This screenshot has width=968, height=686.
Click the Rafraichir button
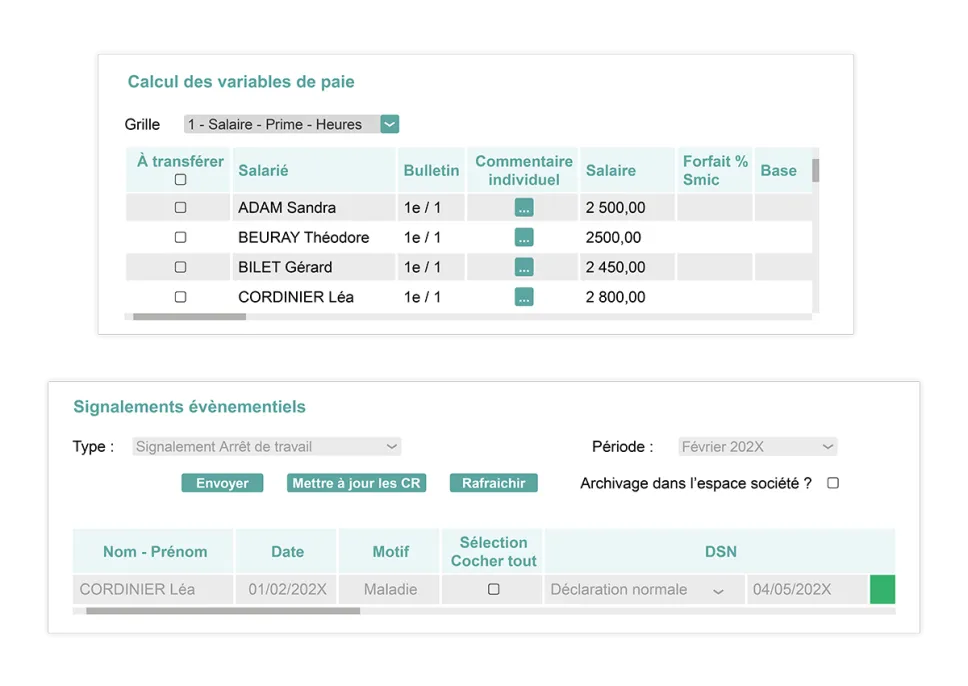pyautogui.click(x=493, y=483)
